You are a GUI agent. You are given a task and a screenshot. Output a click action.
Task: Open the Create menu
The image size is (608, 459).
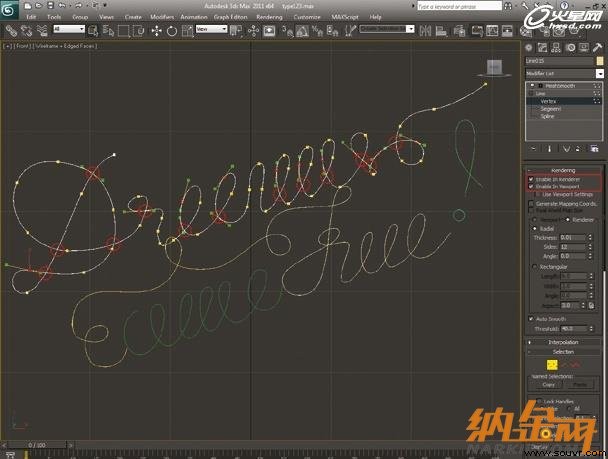(x=133, y=17)
